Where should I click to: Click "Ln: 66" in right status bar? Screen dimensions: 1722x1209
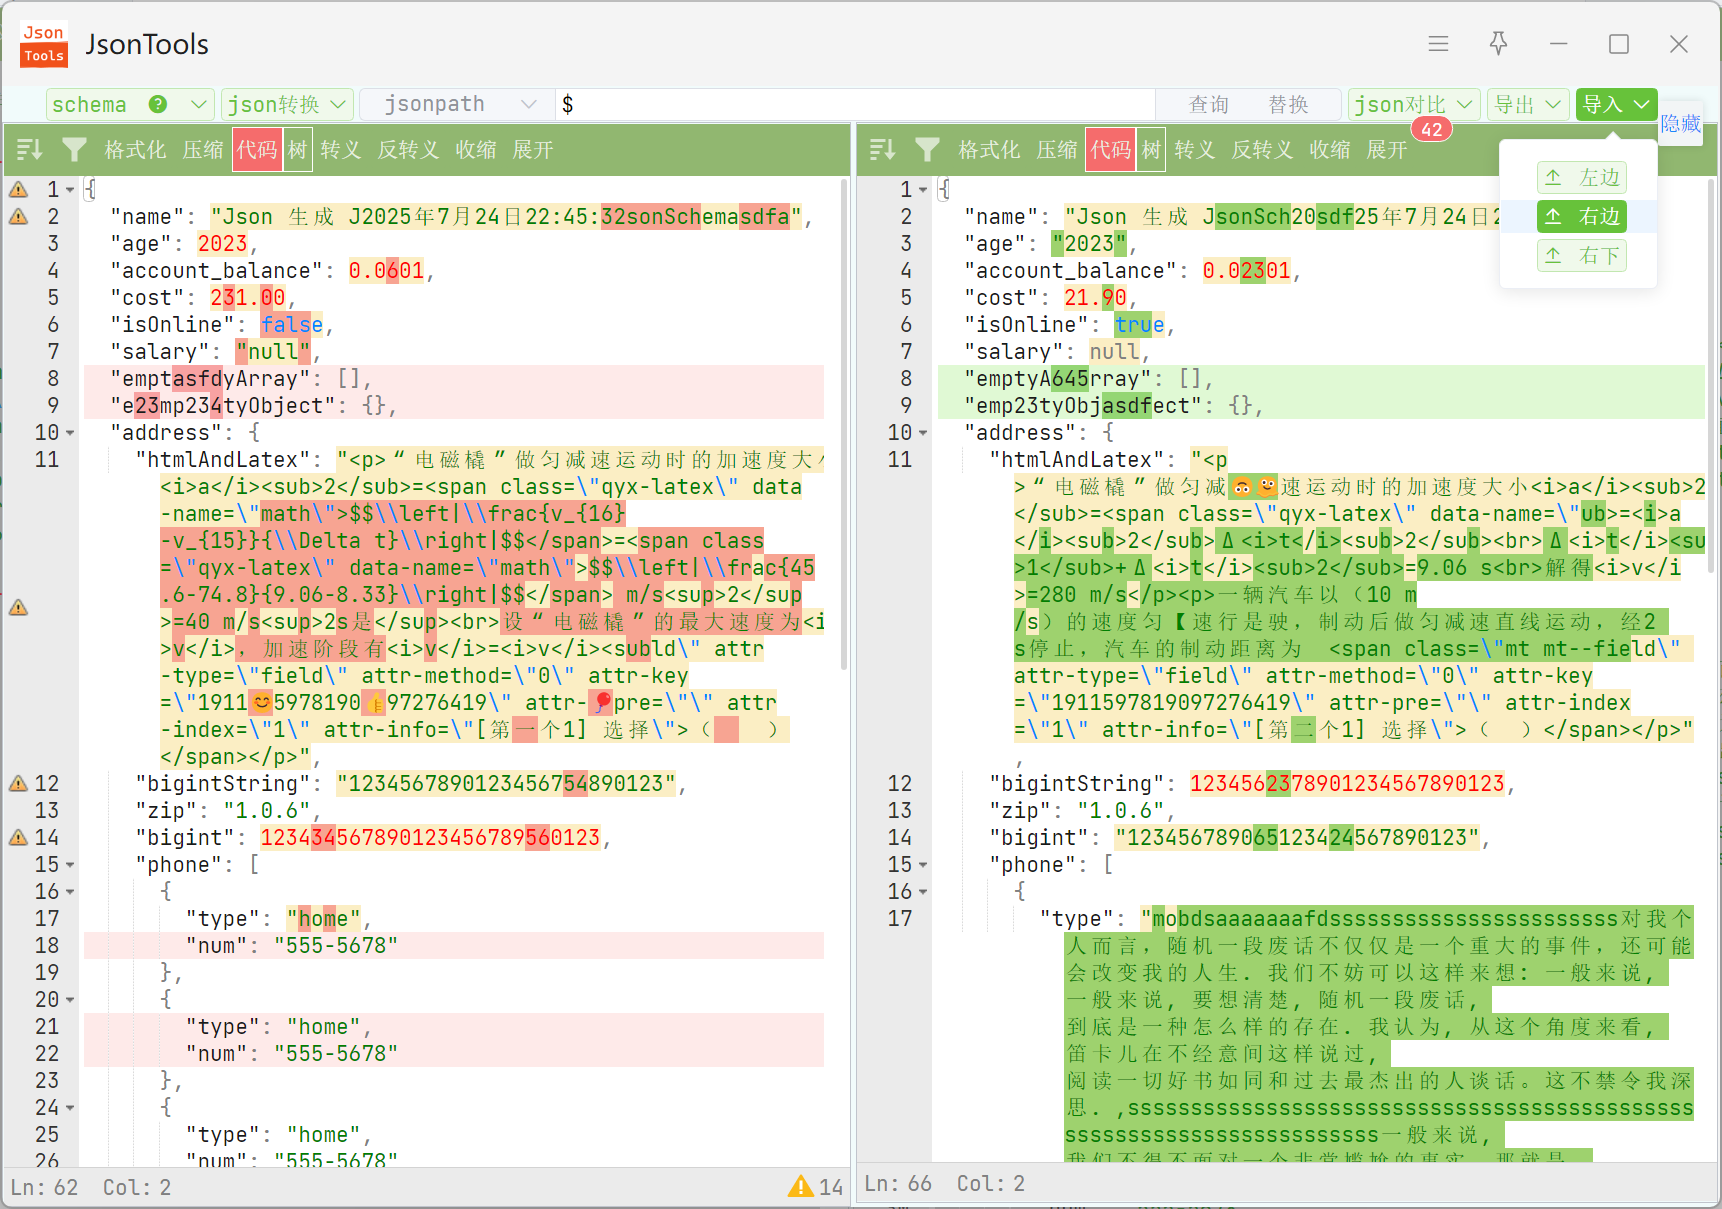[x=898, y=1183]
